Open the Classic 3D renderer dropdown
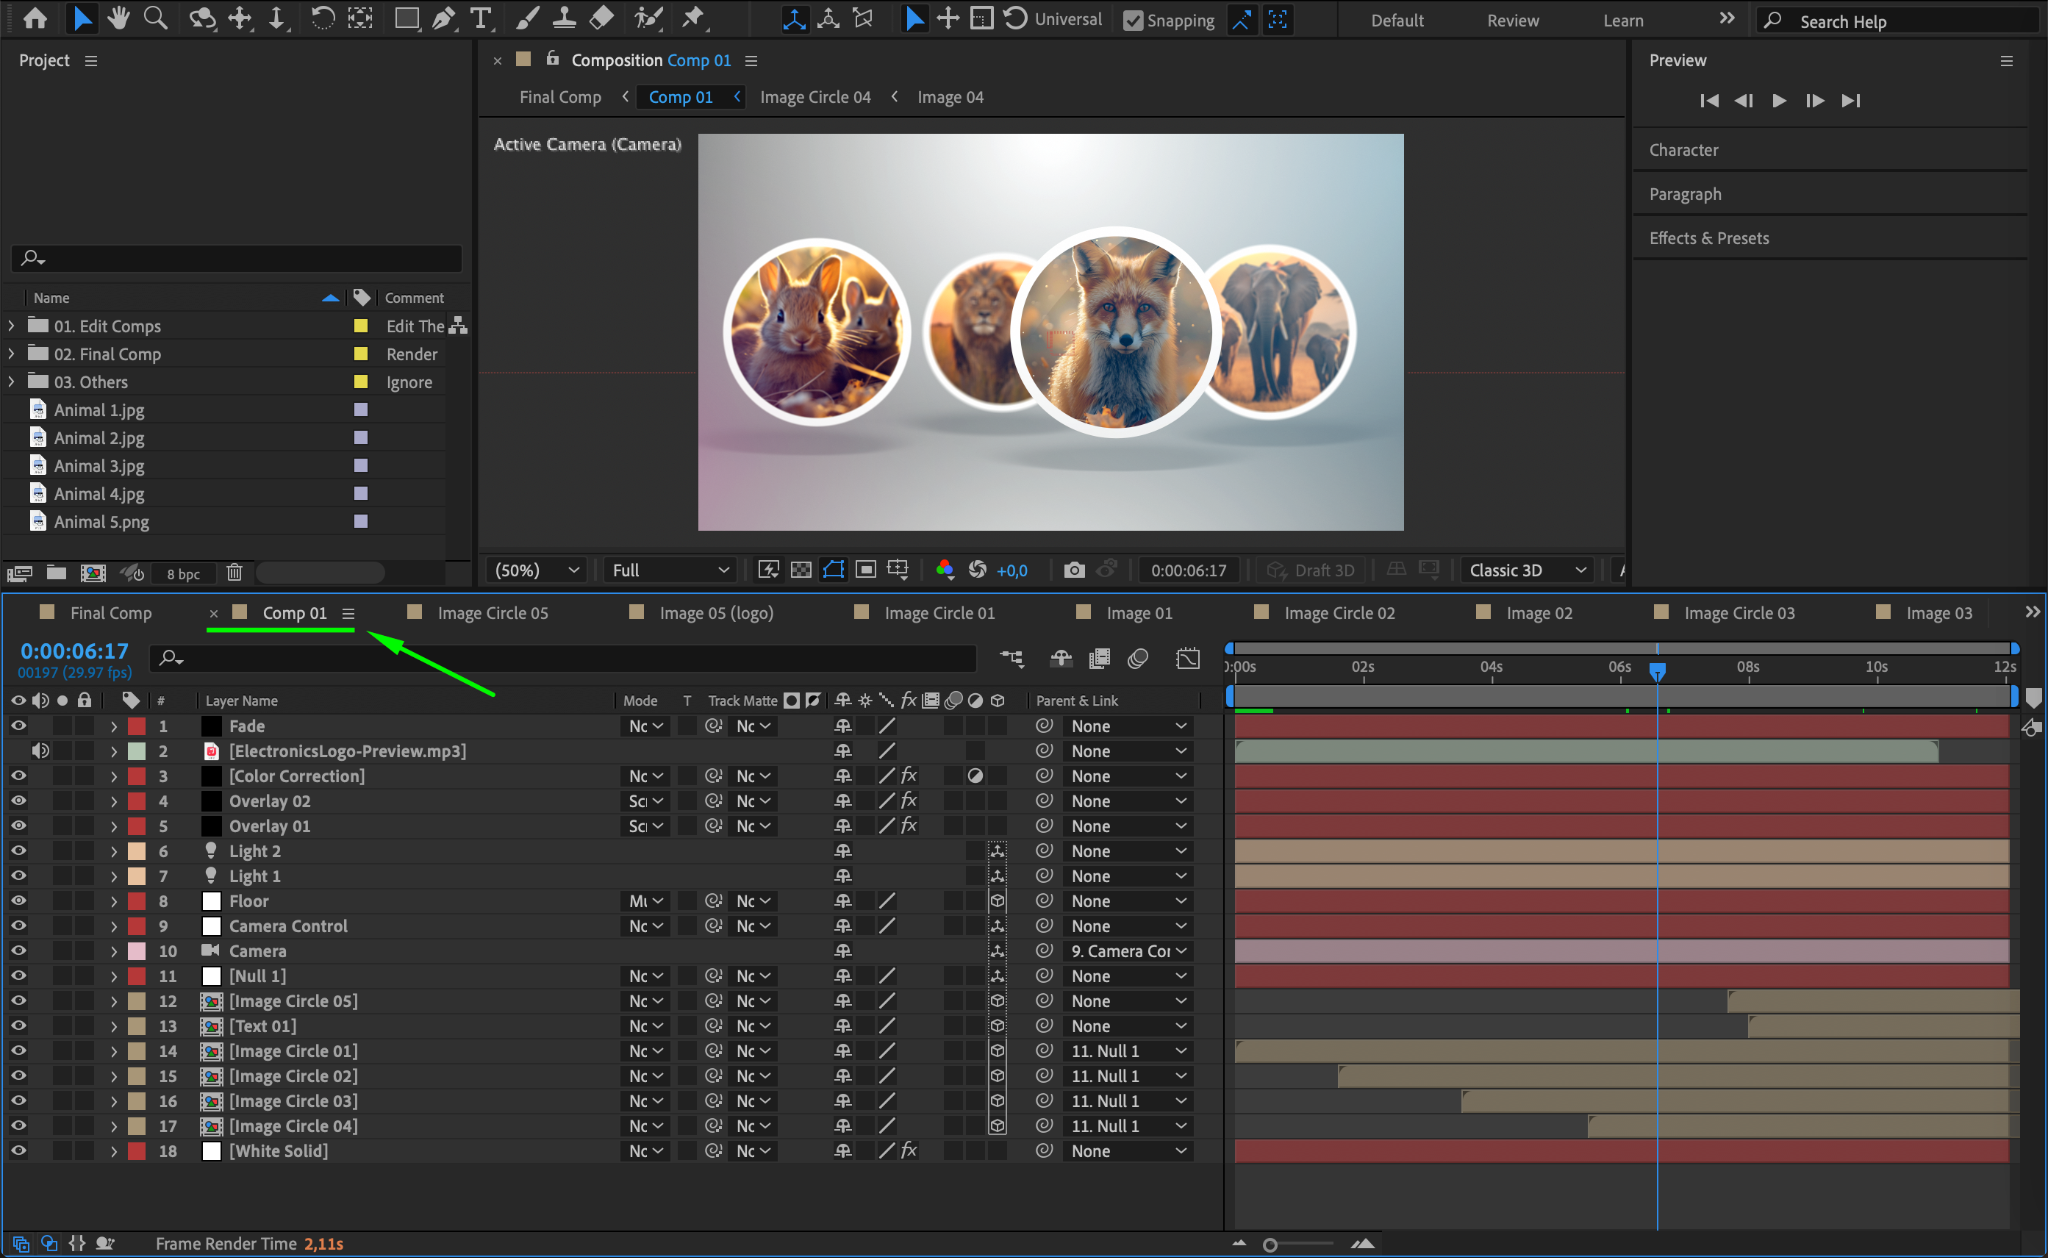2048x1258 pixels. (1527, 570)
